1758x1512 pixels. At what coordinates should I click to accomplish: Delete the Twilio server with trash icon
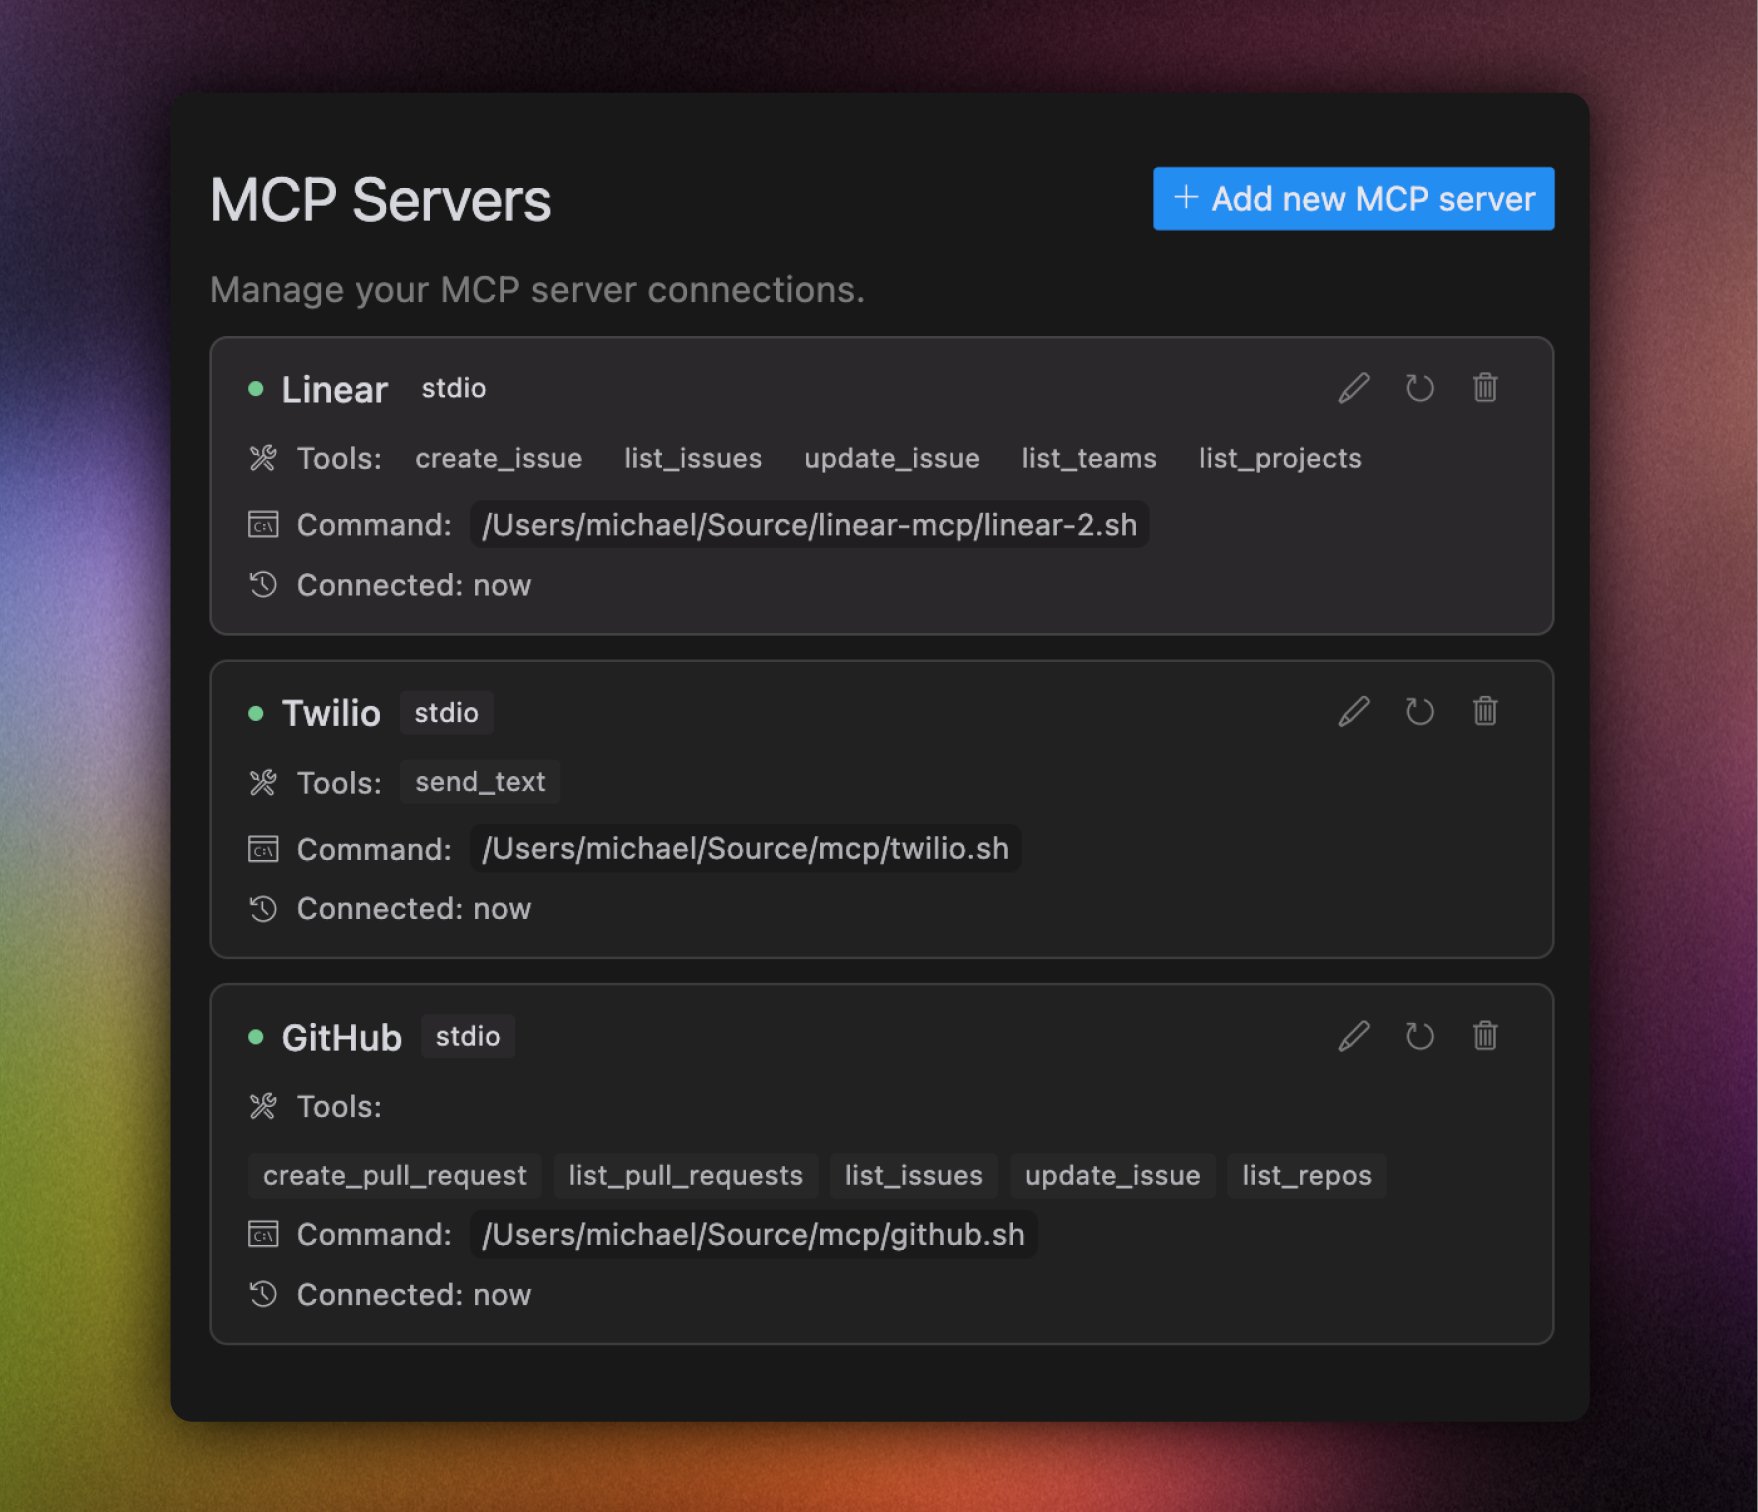point(1485,710)
